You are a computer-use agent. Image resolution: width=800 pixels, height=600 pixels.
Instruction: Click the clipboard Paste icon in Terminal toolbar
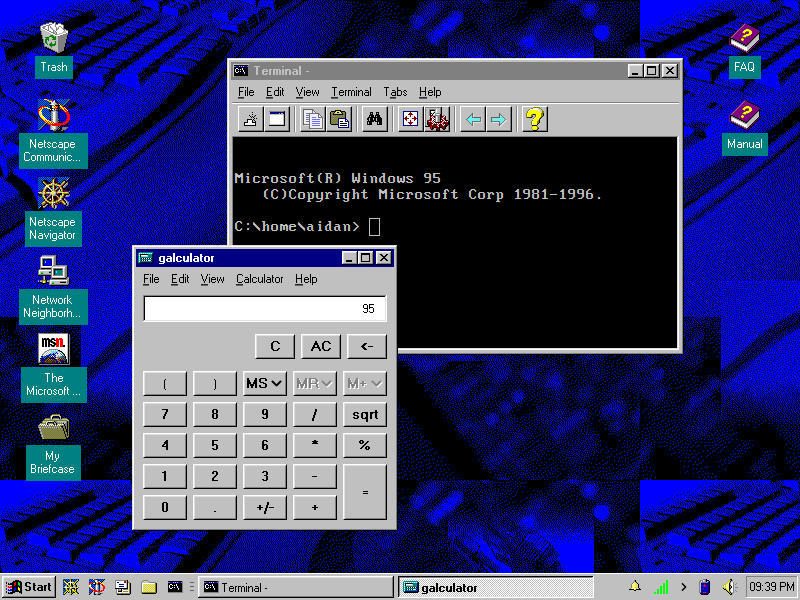click(x=339, y=120)
